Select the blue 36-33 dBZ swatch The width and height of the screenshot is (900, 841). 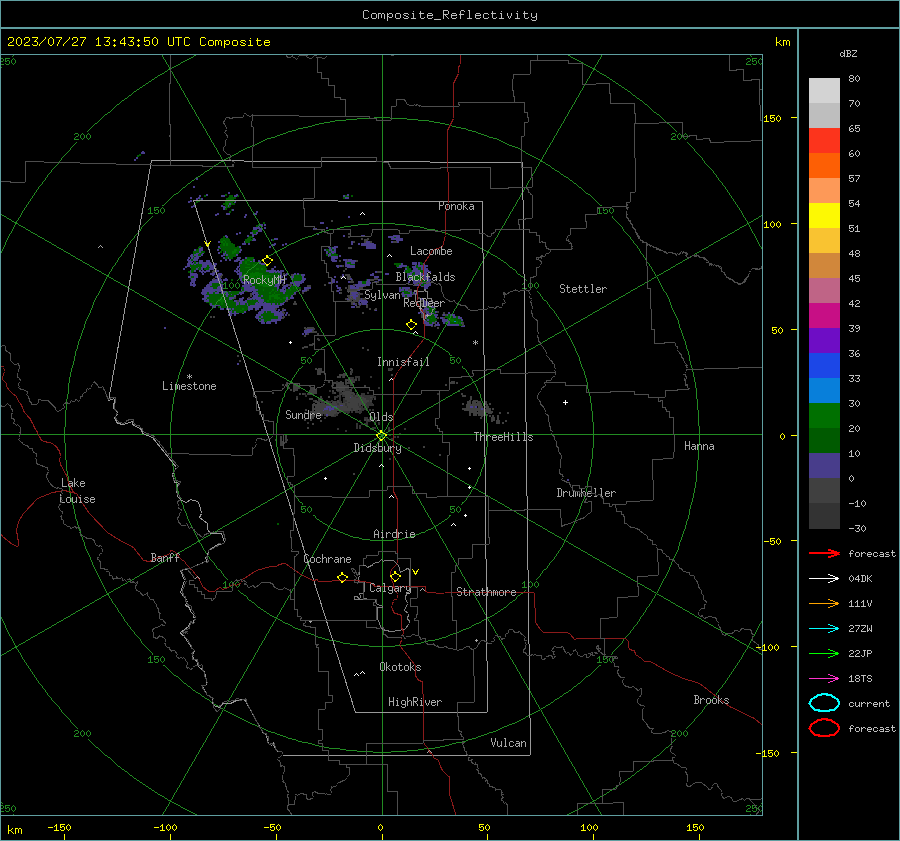pyautogui.click(x=824, y=366)
